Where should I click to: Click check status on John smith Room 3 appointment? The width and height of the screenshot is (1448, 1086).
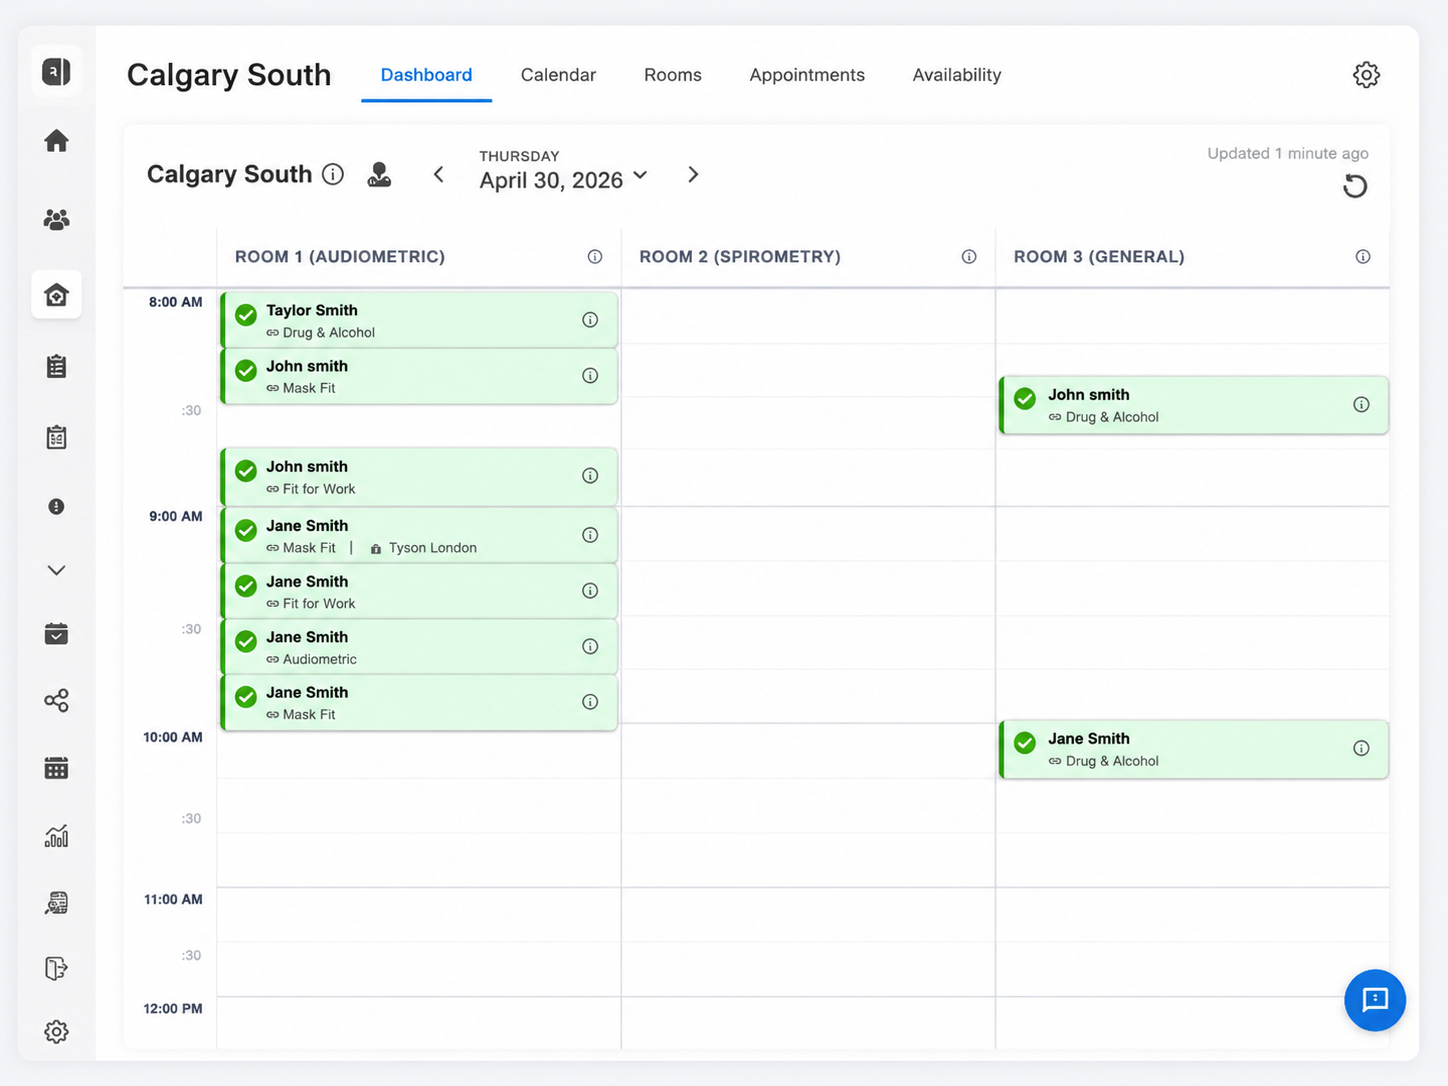pos(1025,399)
